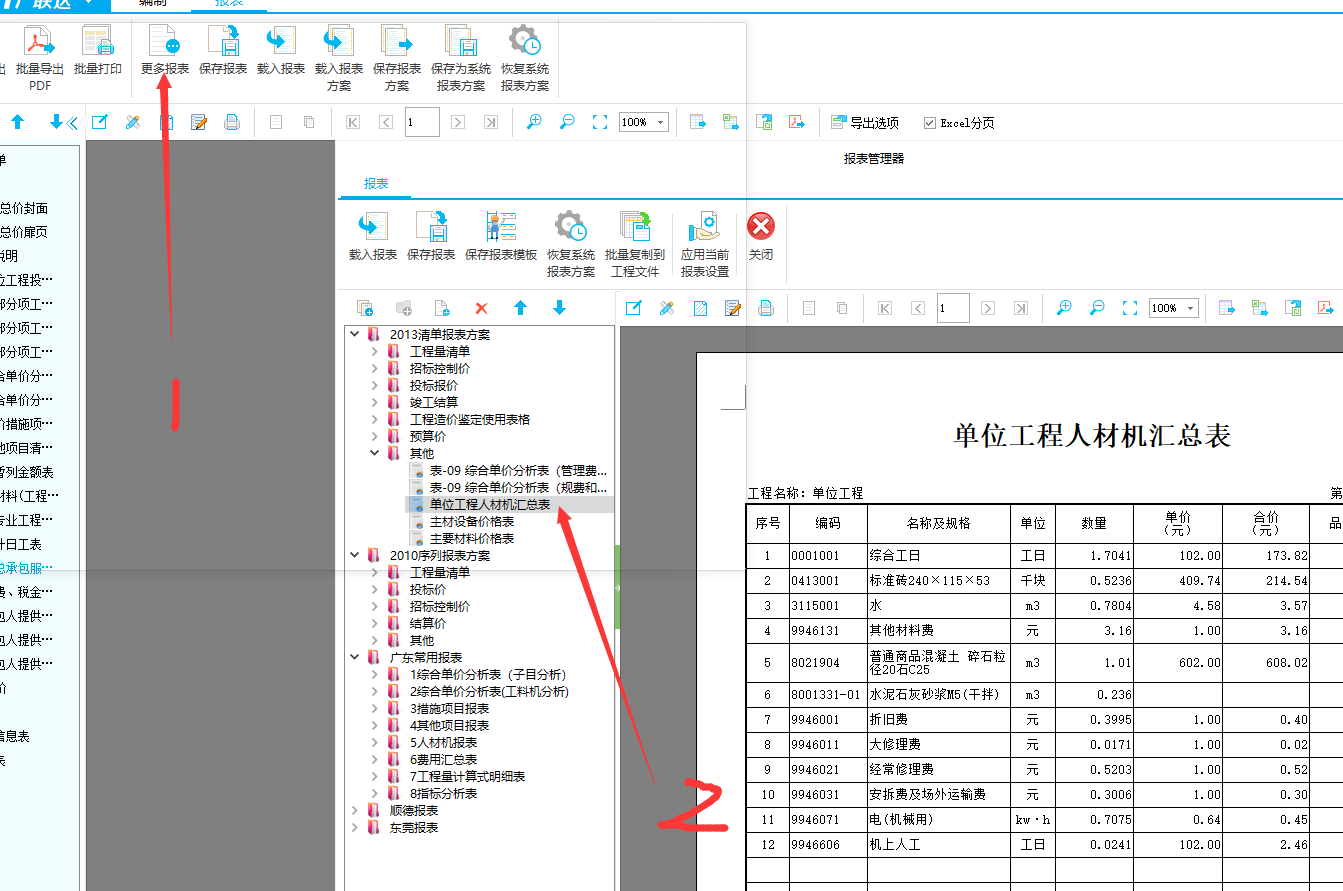Click 综合工日 cell in report table
This screenshot has width=1343, height=891.
(939, 555)
